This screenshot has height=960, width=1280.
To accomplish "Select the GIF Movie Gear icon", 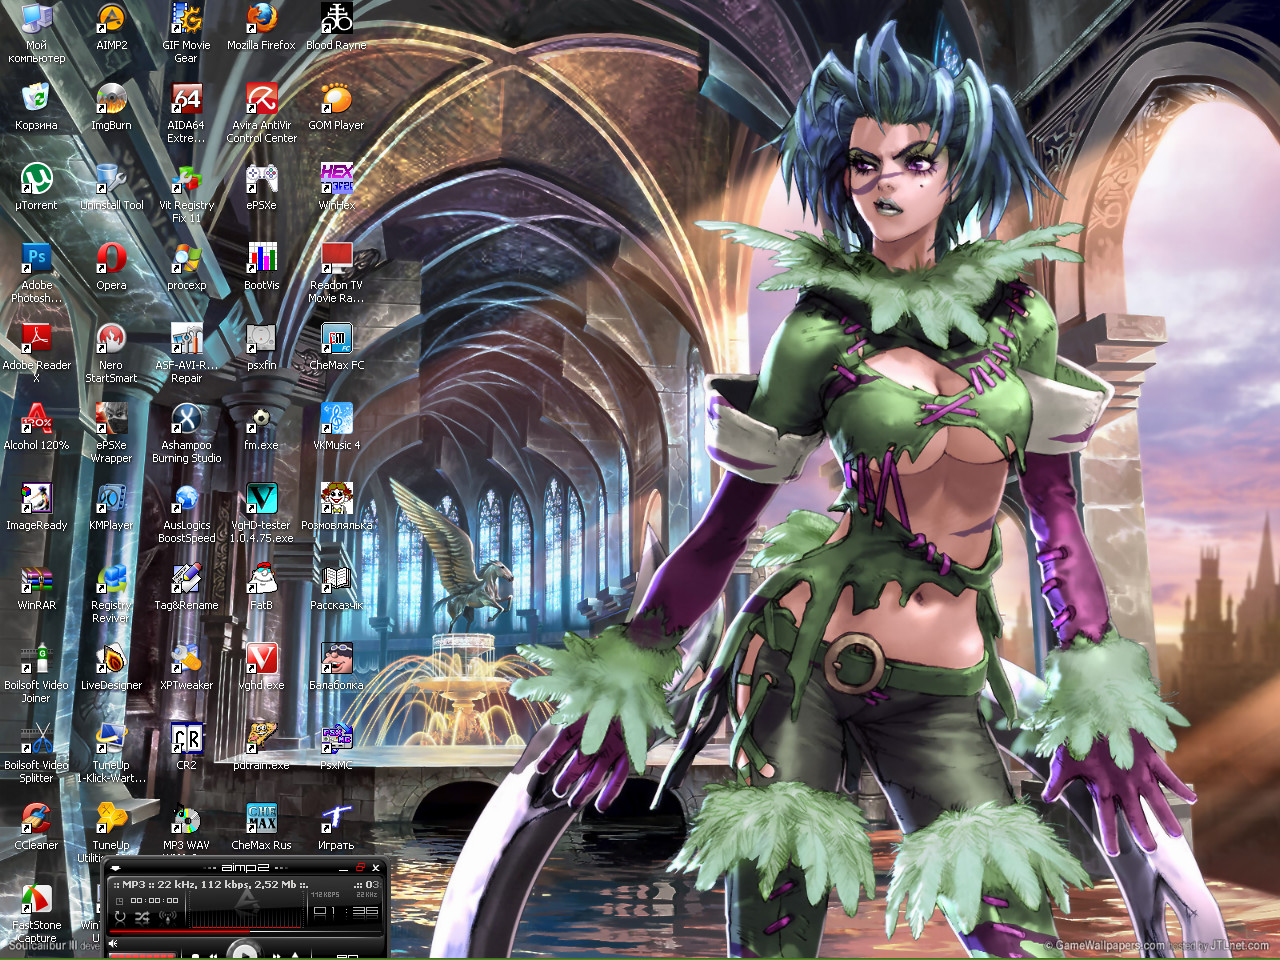I will coord(186,19).
